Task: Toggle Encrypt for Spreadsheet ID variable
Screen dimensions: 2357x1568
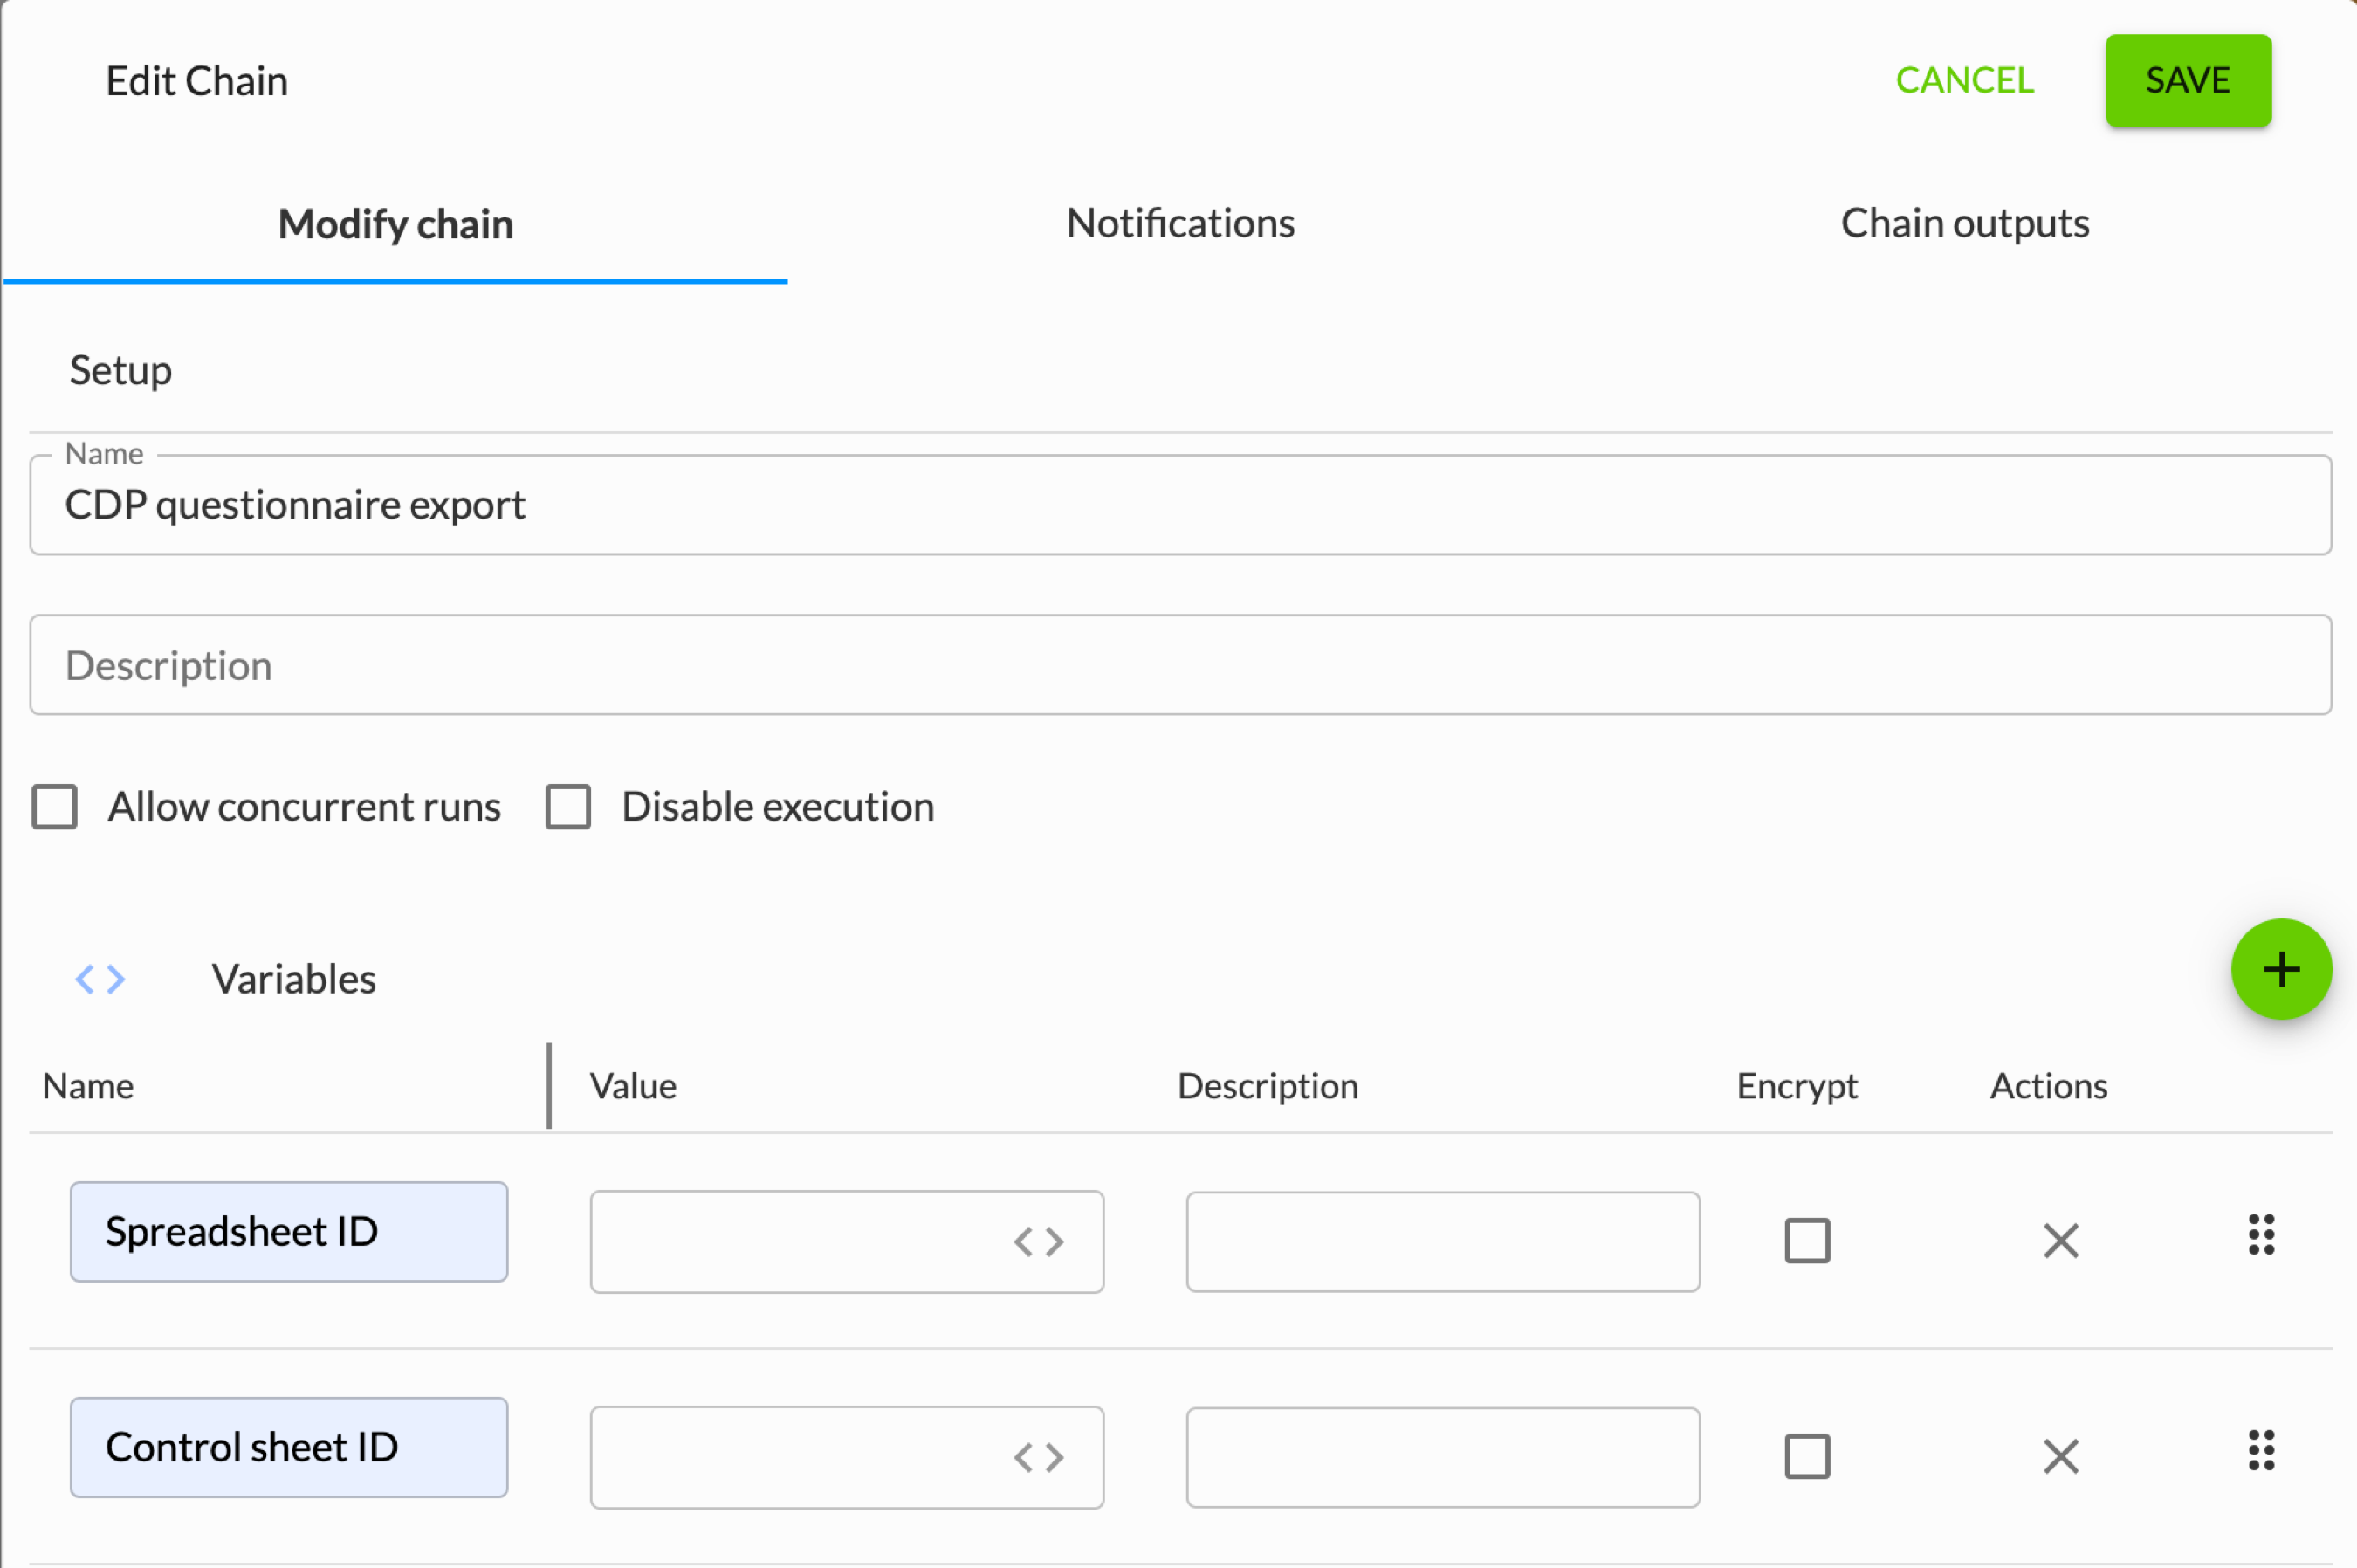Action: (x=1807, y=1241)
